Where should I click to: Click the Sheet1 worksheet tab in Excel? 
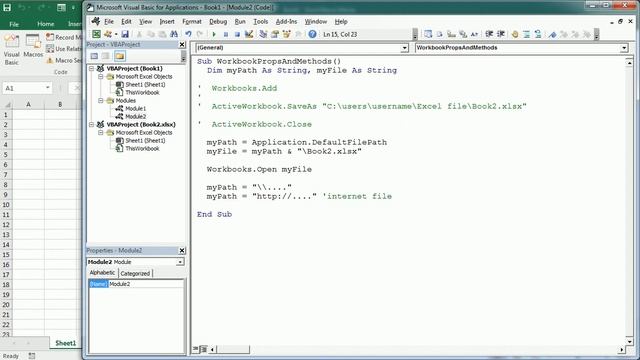tap(65, 343)
